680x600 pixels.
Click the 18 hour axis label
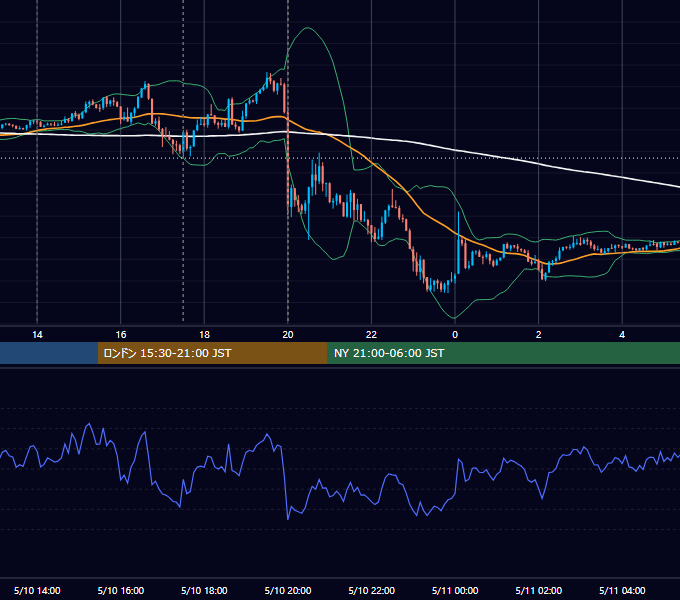coord(204,335)
